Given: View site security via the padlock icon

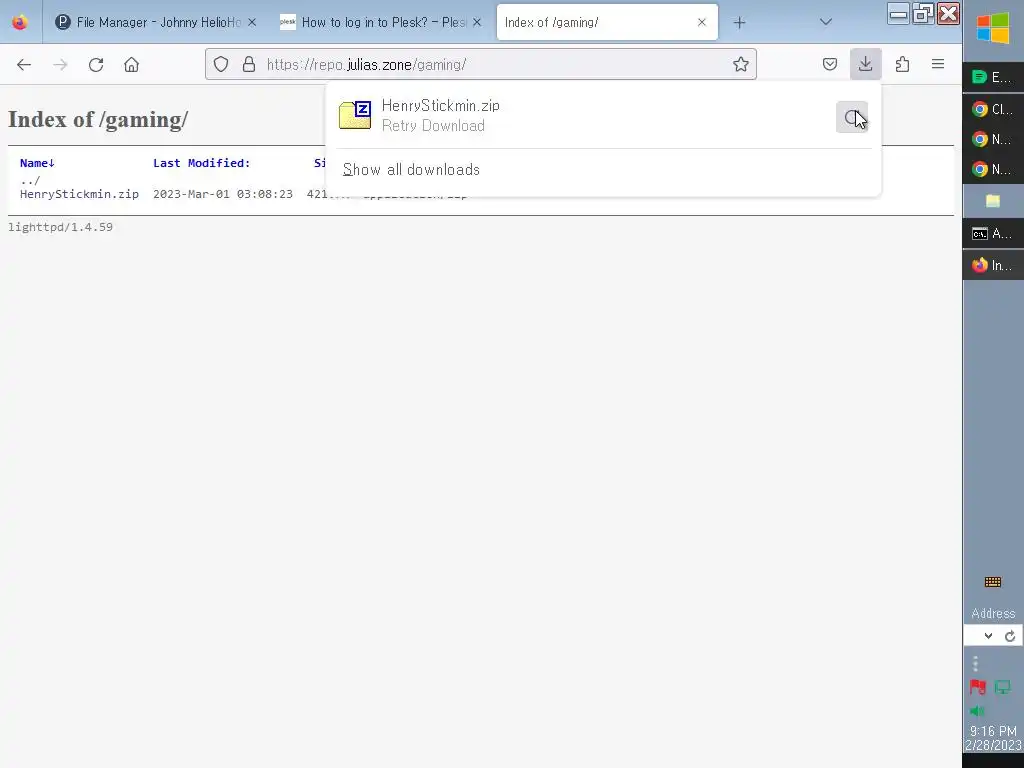Looking at the screenshot, I should click(x=249, y=64).
